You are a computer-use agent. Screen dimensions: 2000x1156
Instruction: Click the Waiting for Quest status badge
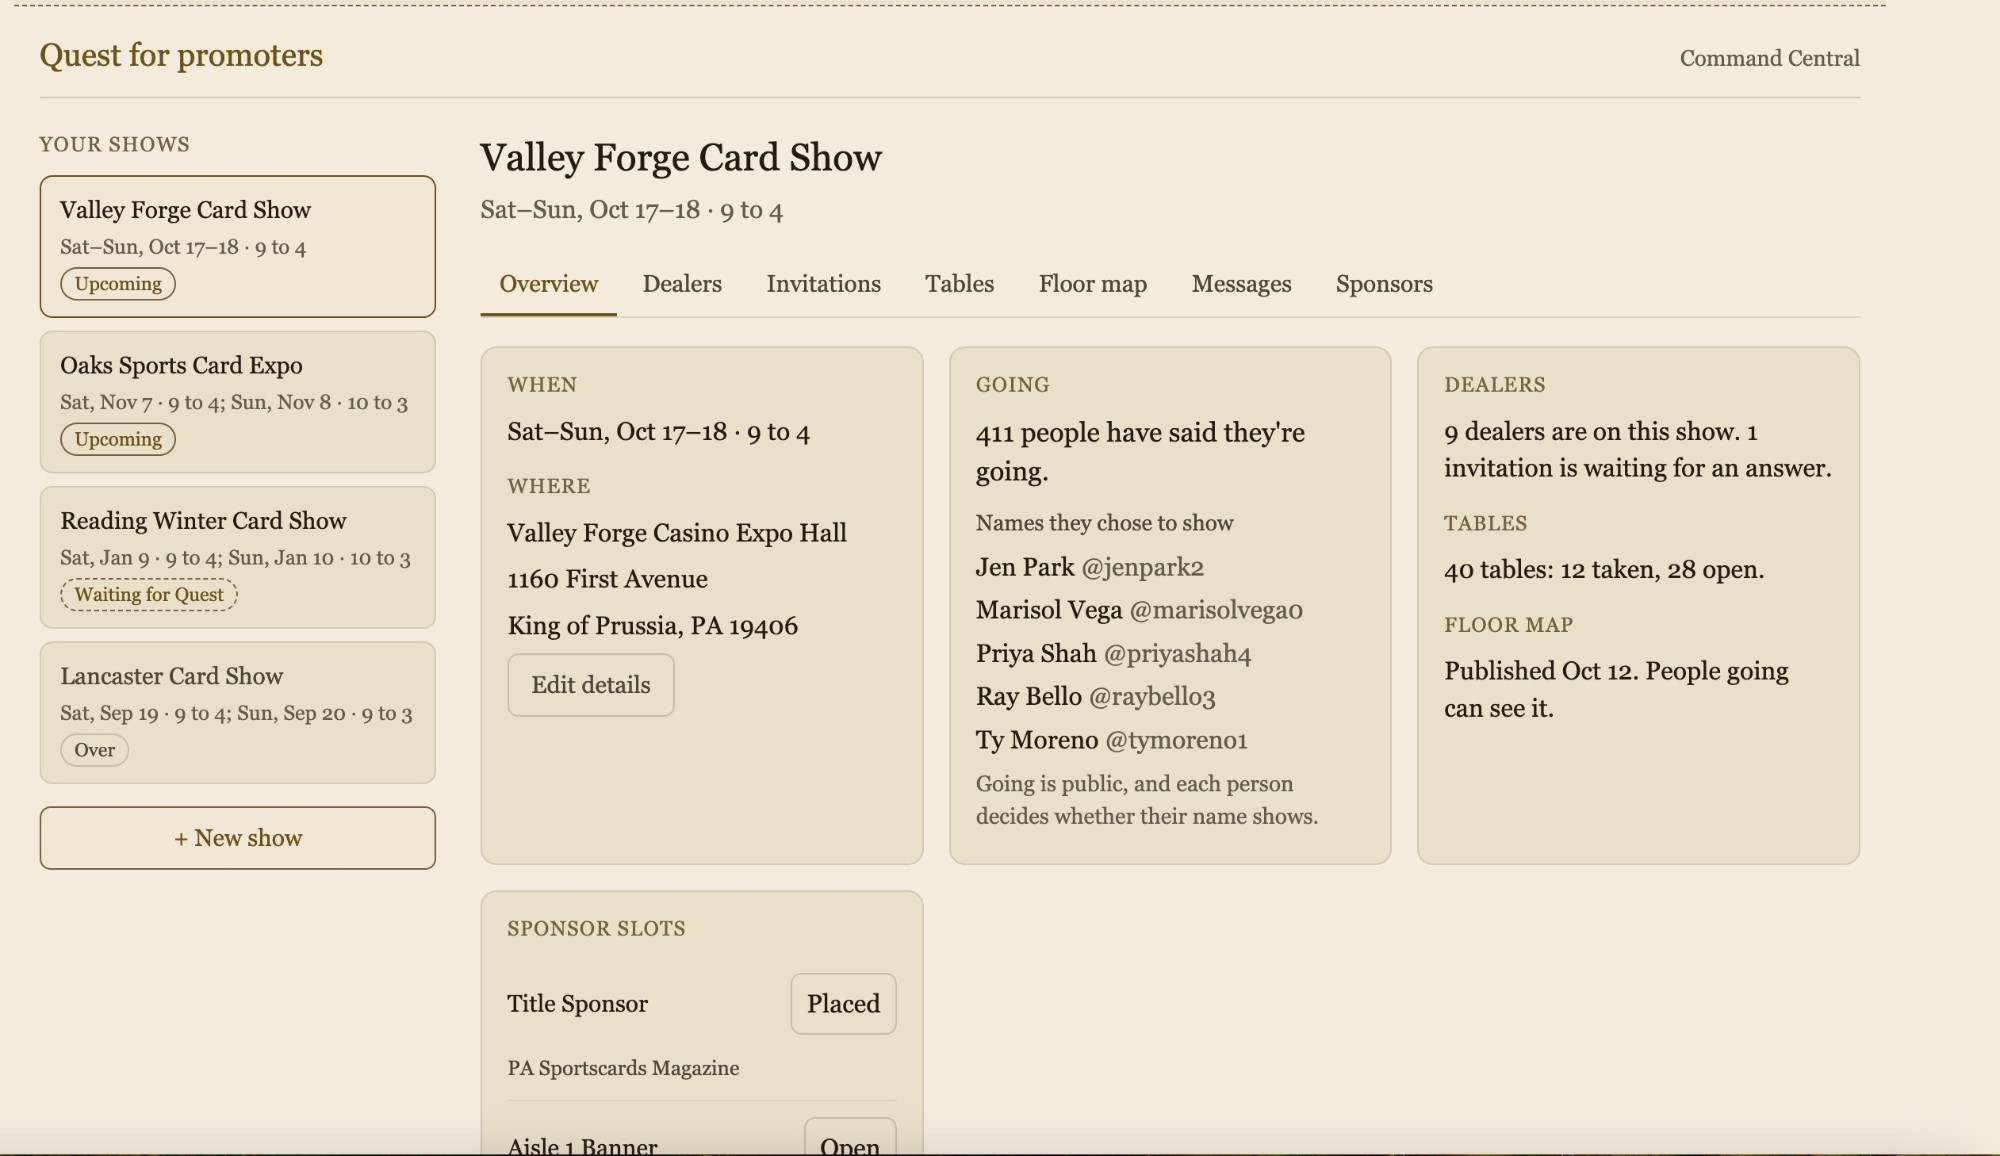click(149, 595)
